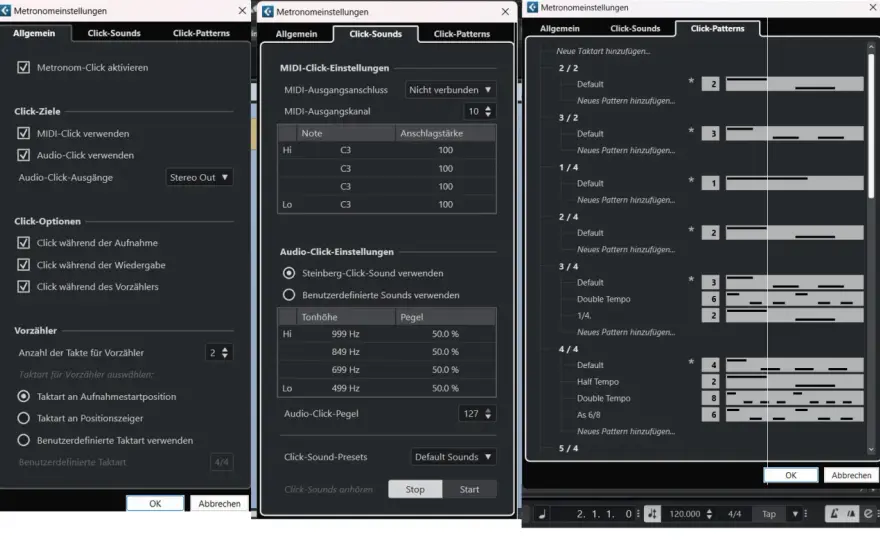The height and width of the screenshot is (540, 880).
Task: Select the As 6/8 pattern entry
Action: point(589,415)
